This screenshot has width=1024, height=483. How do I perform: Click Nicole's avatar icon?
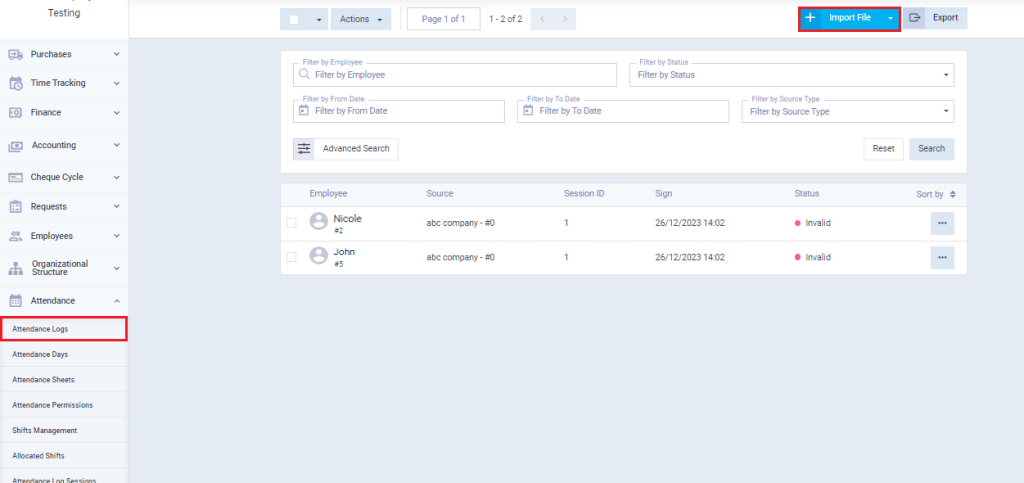(x=318, y=221)
